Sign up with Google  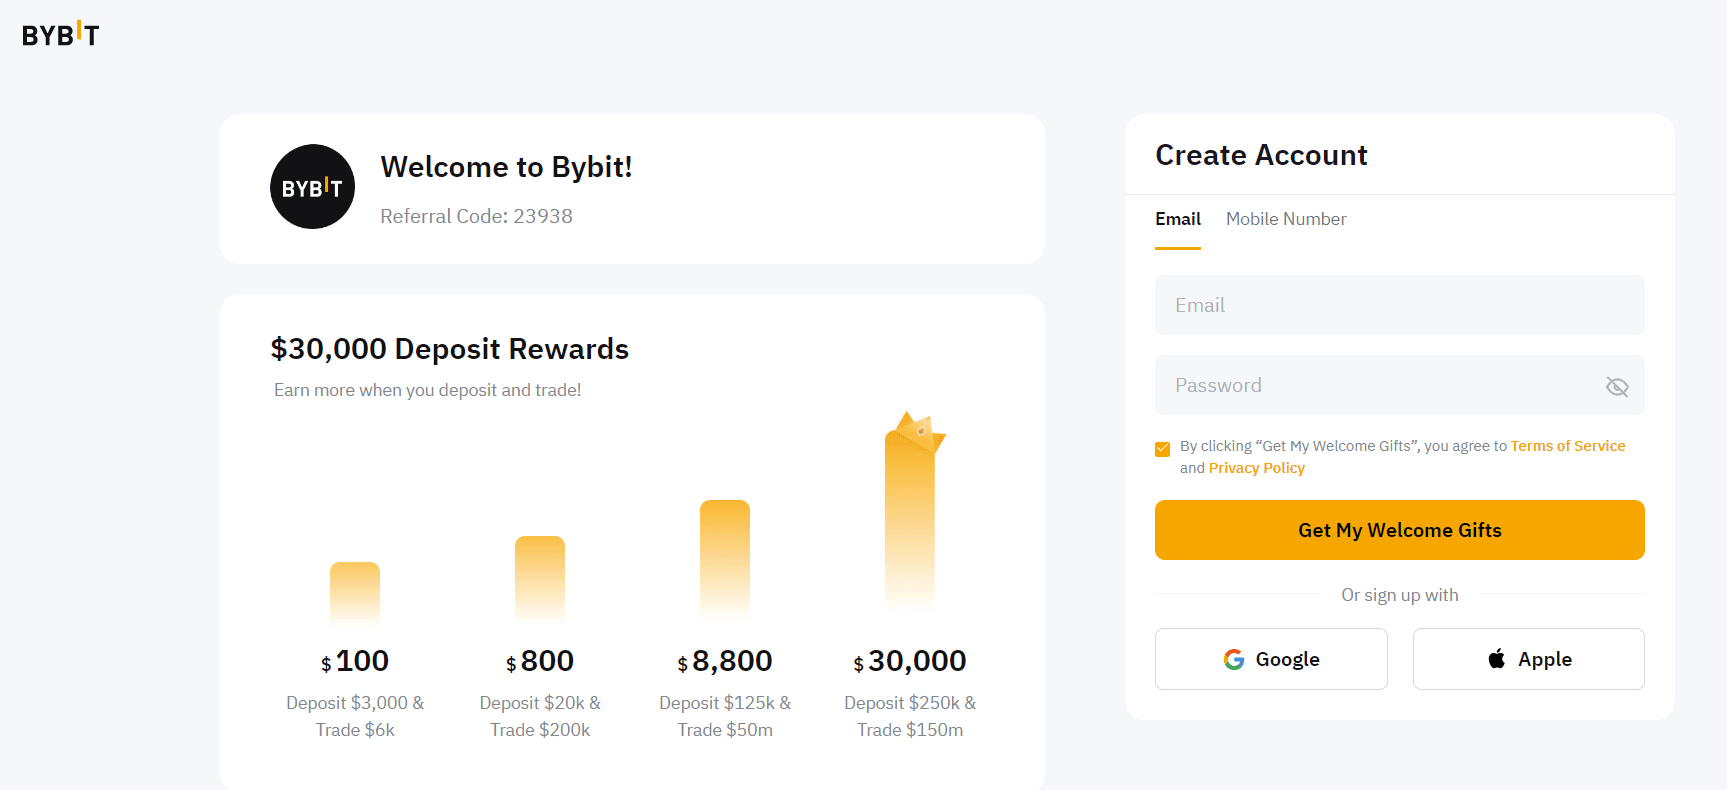(1271, 659)
